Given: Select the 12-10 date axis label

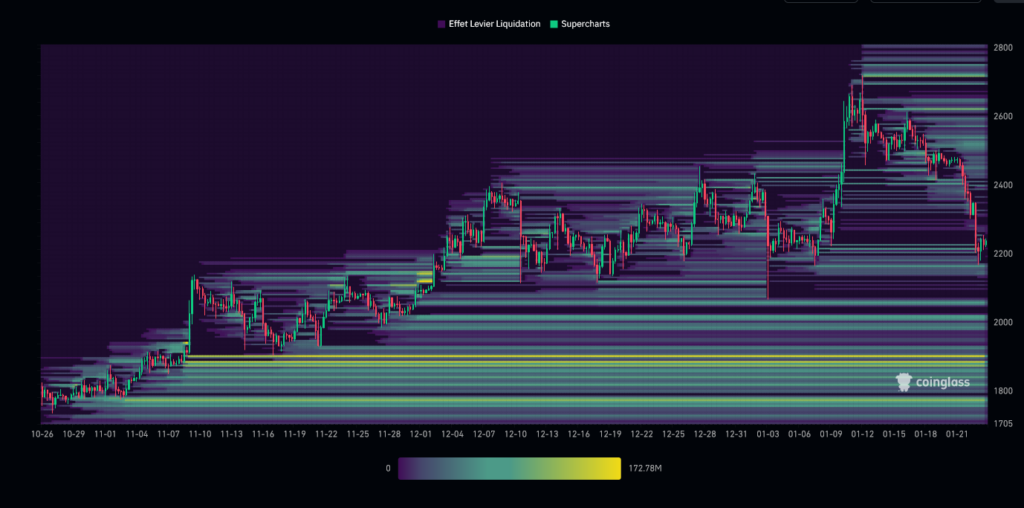Looking at the screenshot, I should coord(515,434).
